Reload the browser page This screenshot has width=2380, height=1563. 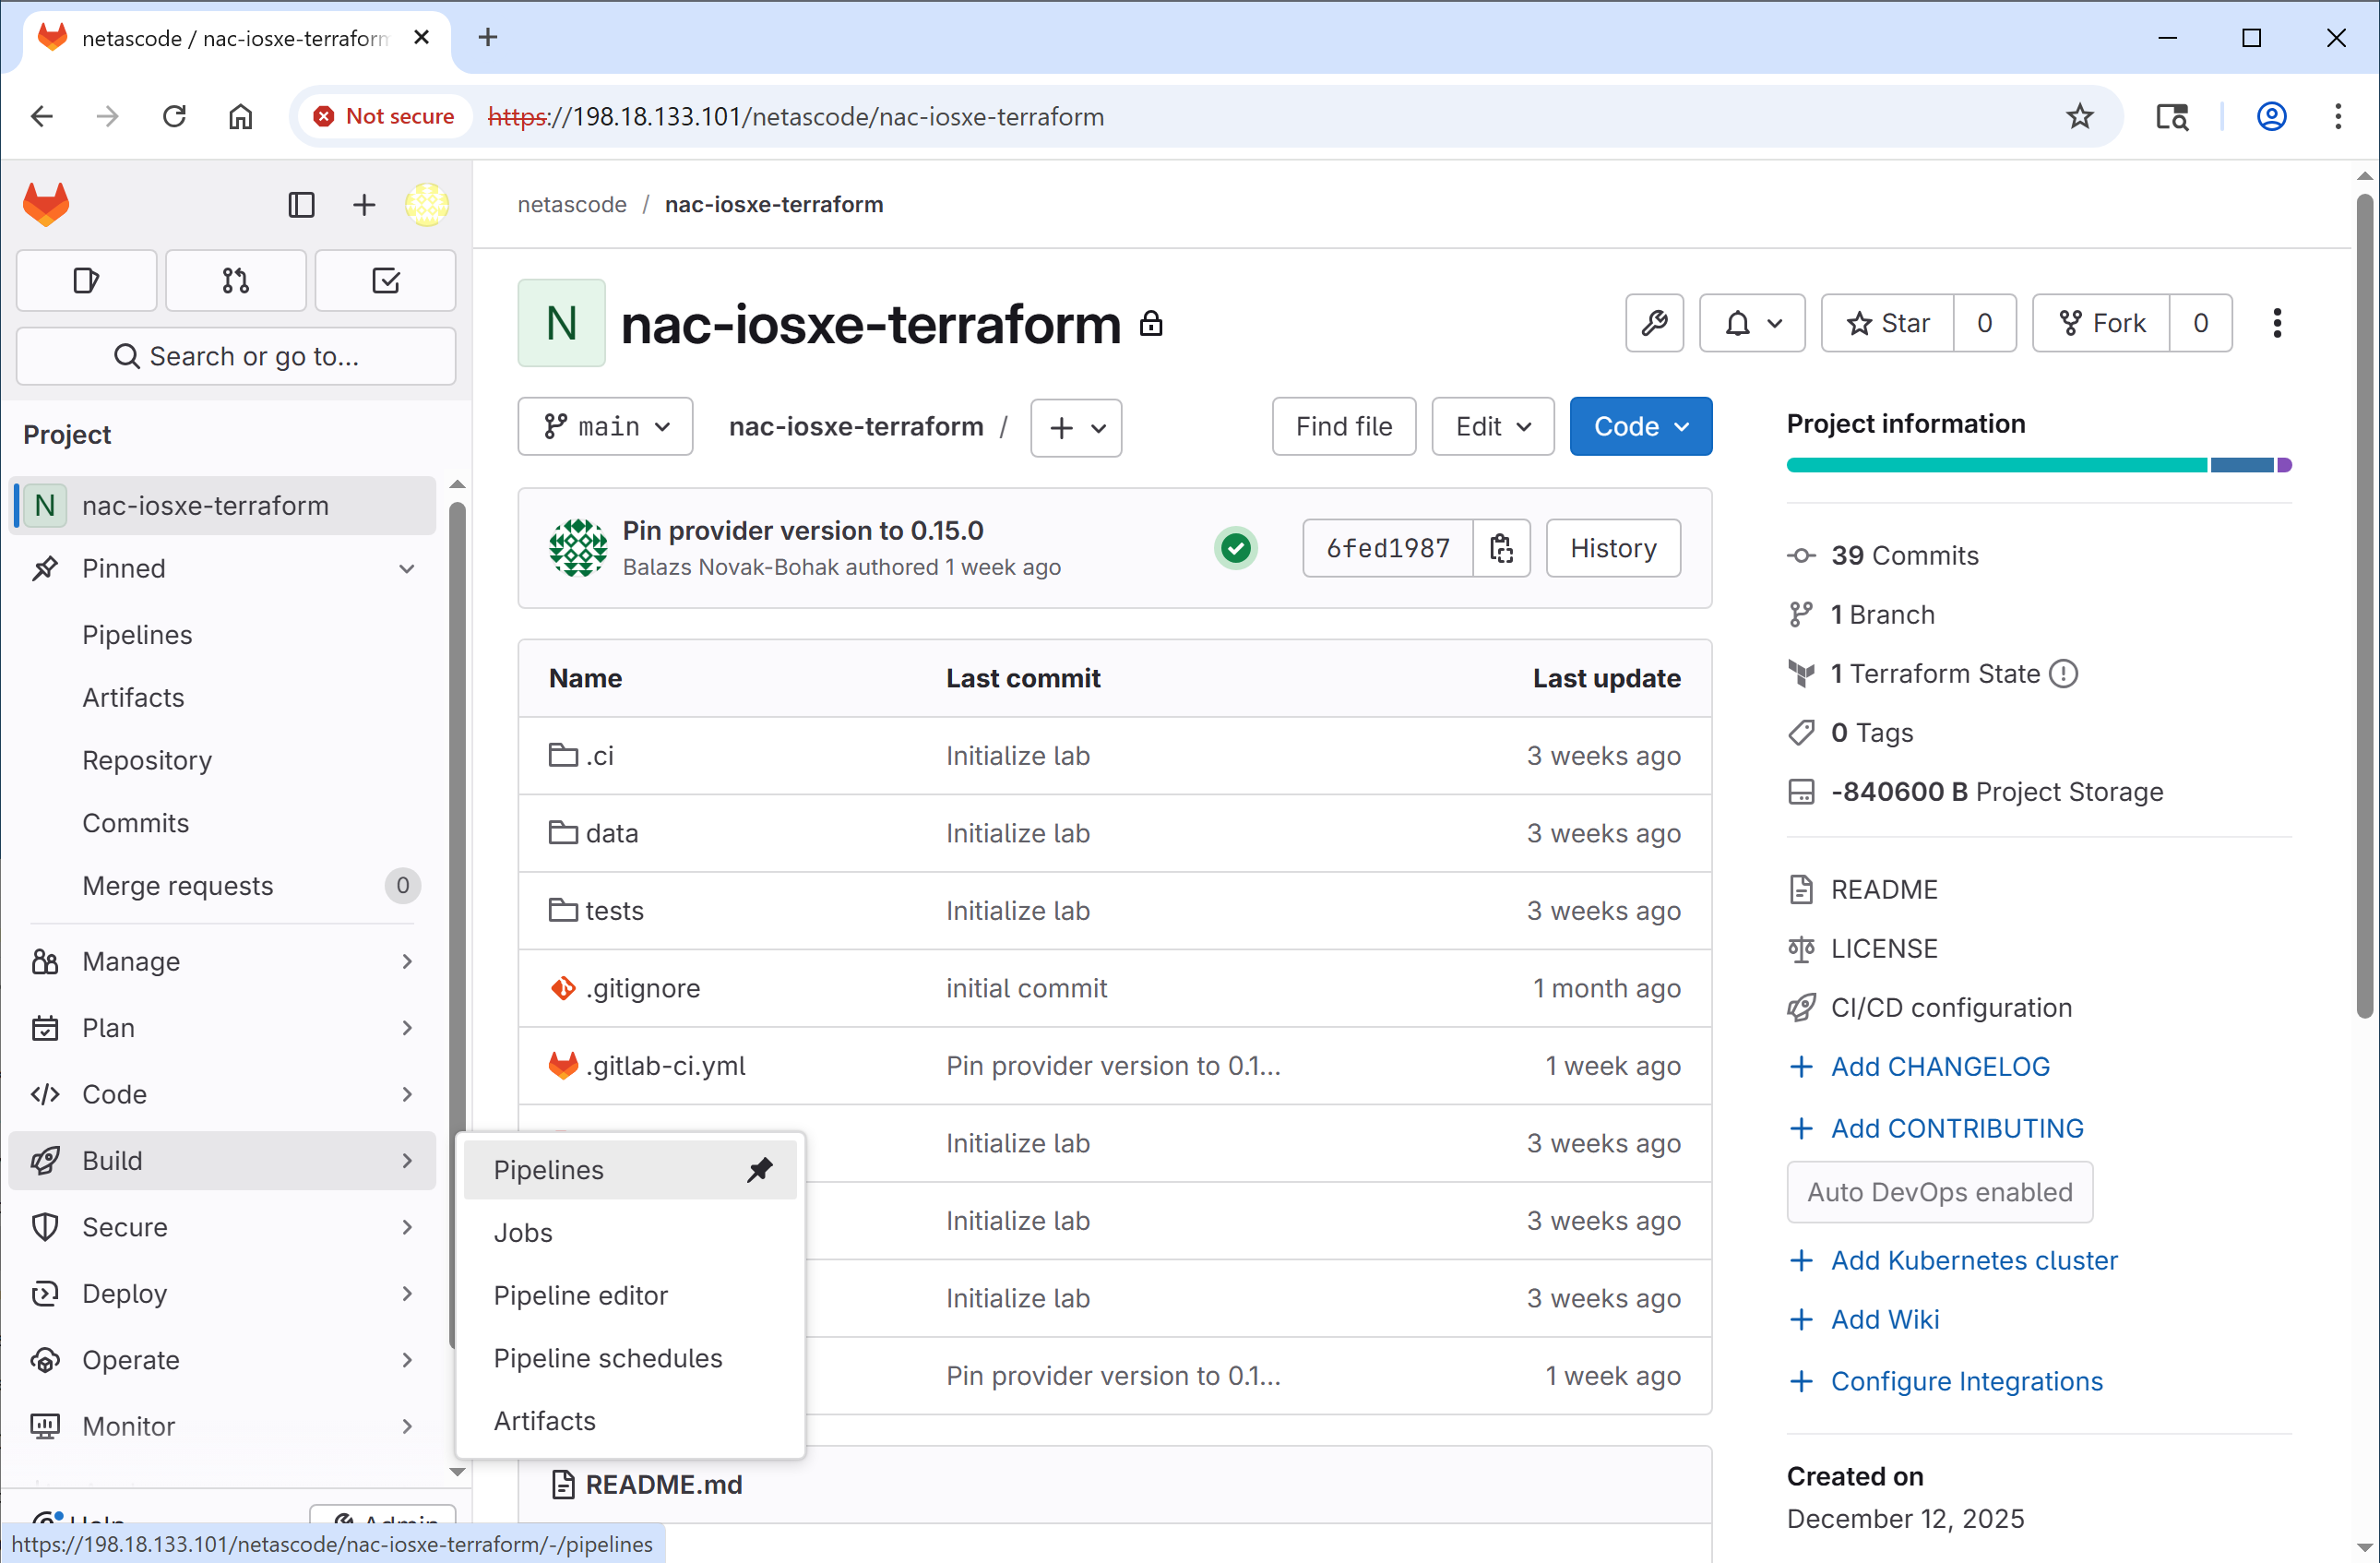point(174,117)
